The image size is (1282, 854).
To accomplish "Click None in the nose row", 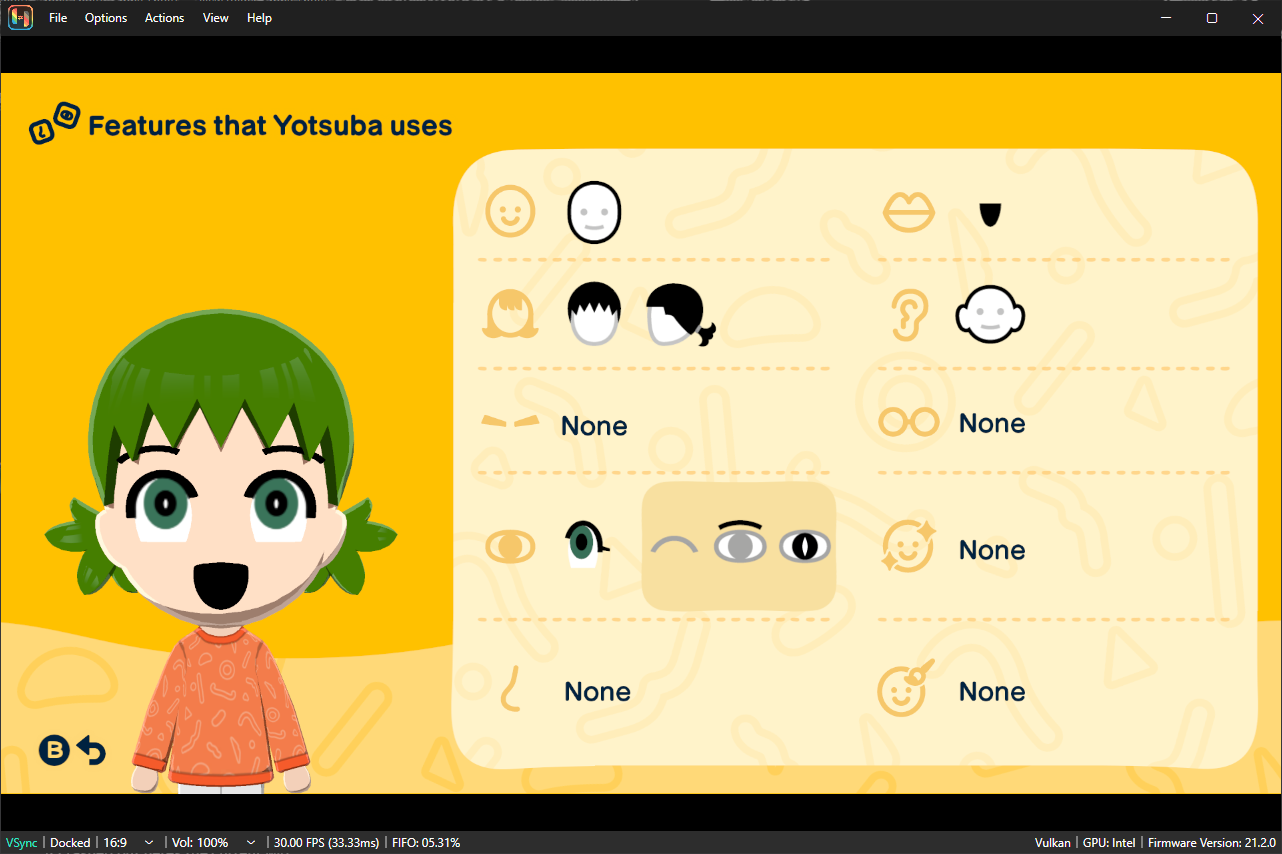I will click(598, 691).
